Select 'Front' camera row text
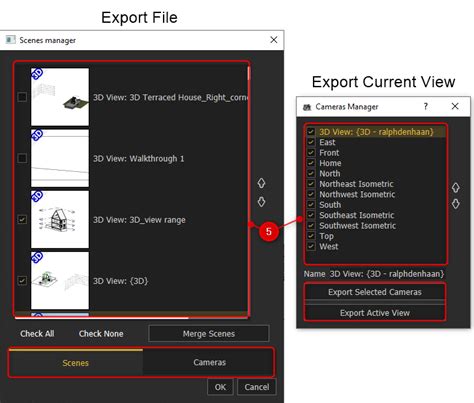 [x=329, y=153]
